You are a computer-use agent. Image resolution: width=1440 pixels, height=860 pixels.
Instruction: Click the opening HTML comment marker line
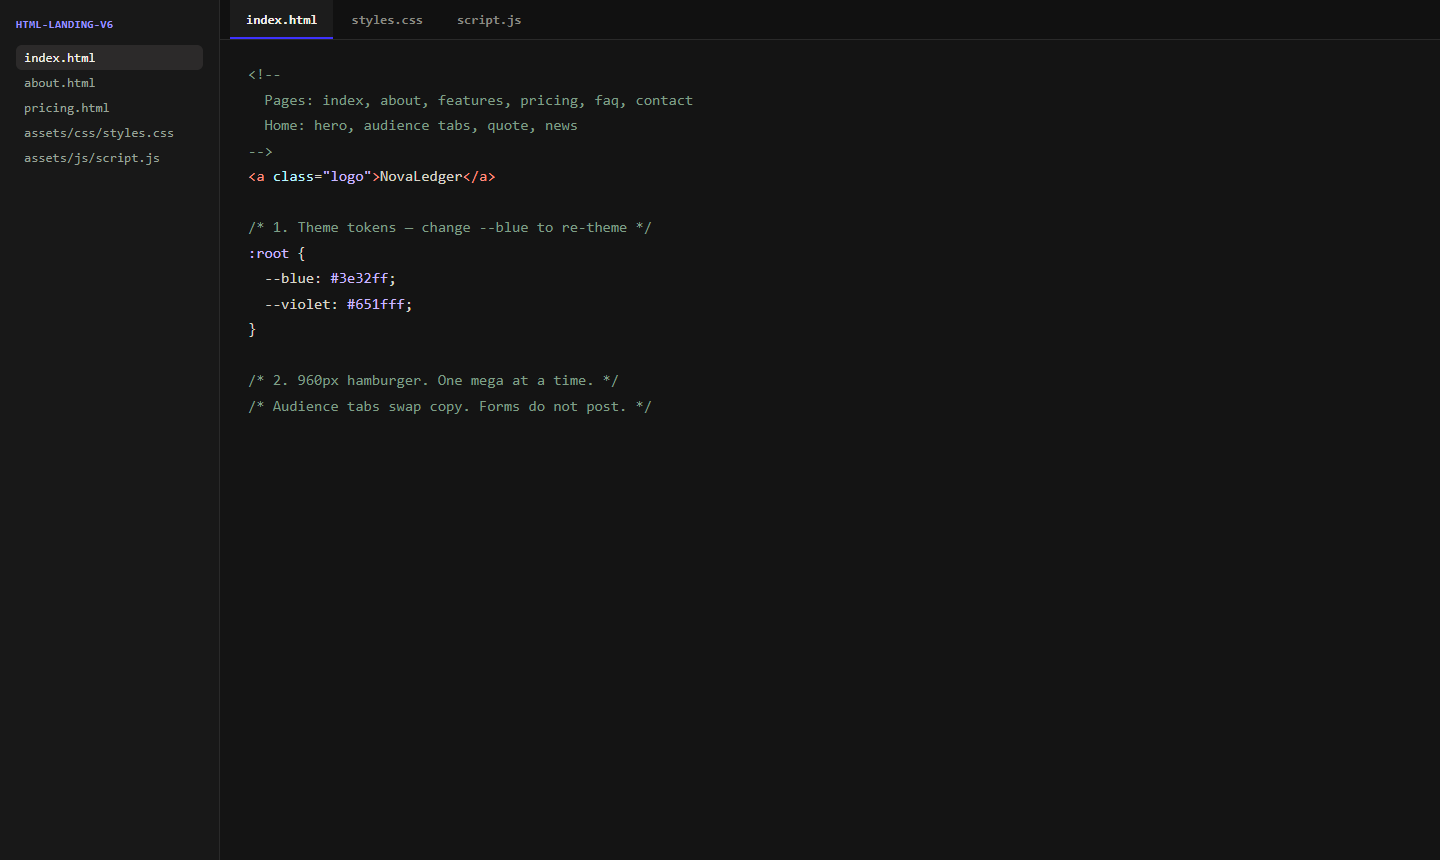(x=264, y=75)
